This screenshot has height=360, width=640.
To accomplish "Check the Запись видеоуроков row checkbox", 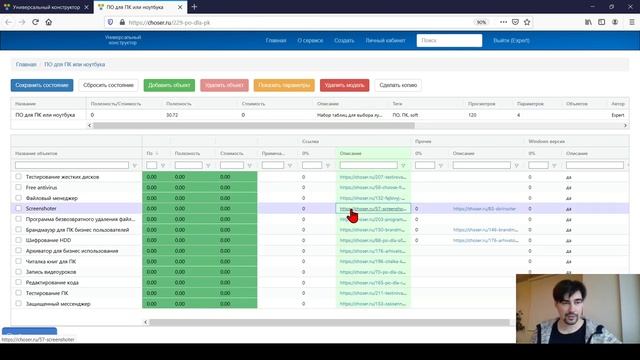I will [18, 272].
